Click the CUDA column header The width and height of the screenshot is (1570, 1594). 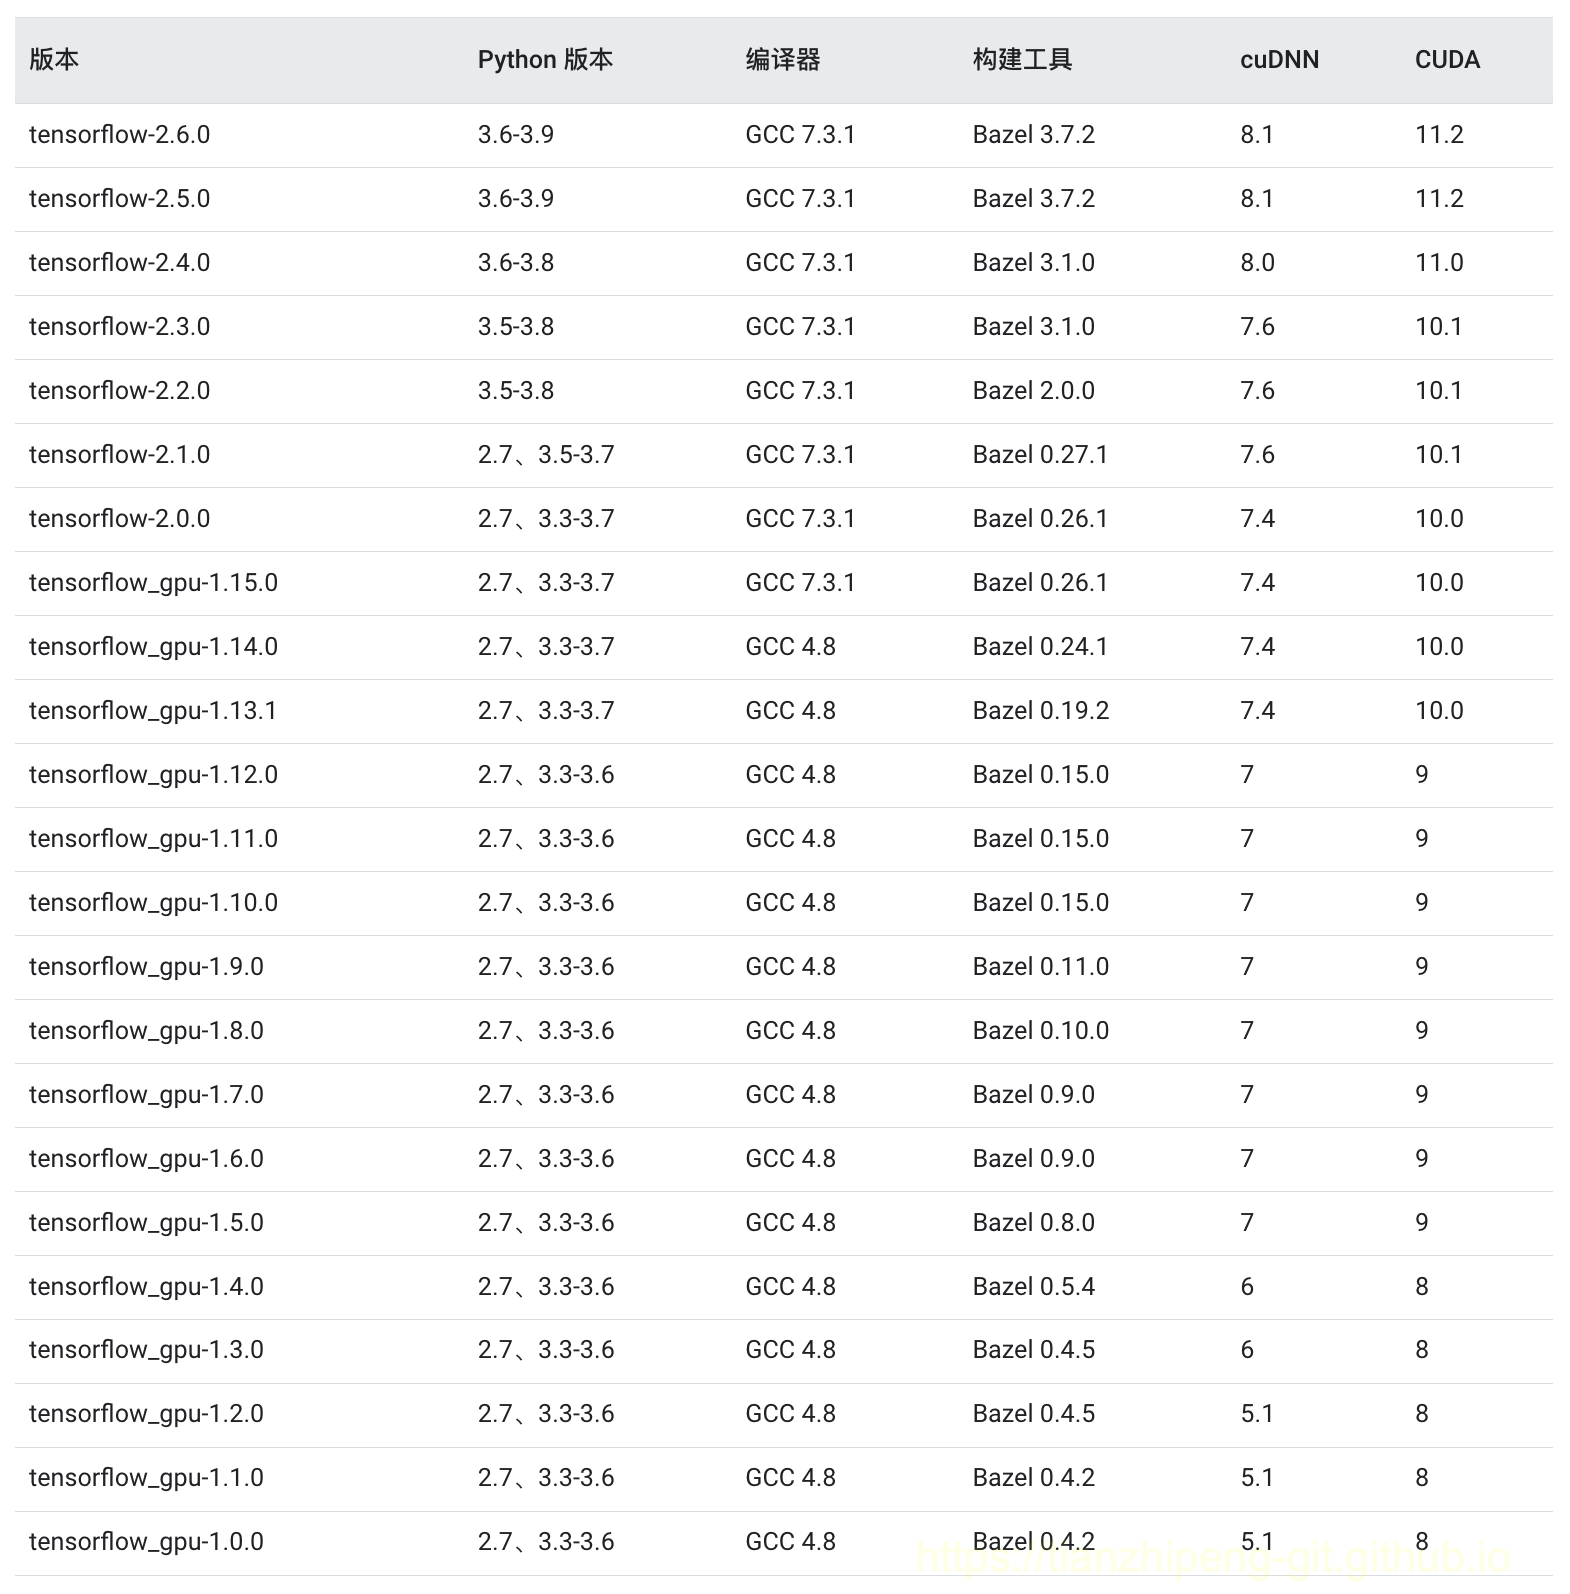tap(1447, 60)
